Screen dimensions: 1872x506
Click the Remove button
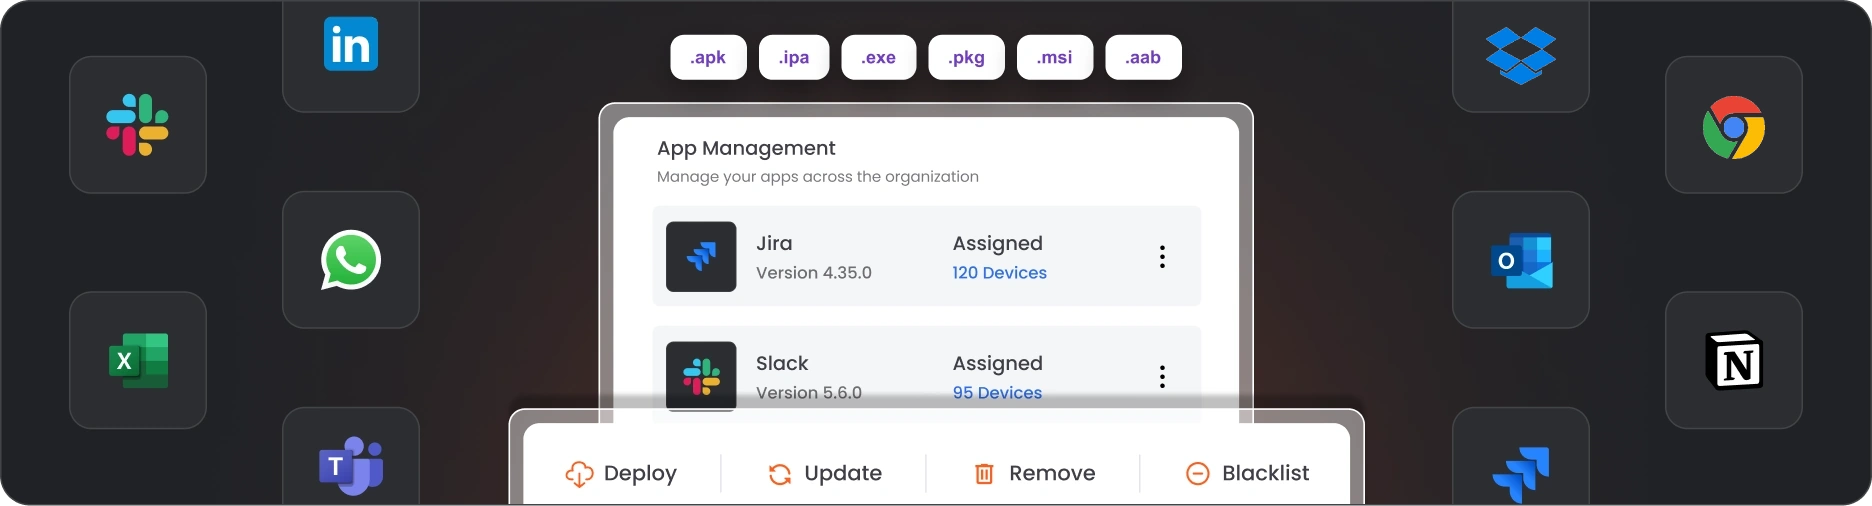click(1034, 473)
